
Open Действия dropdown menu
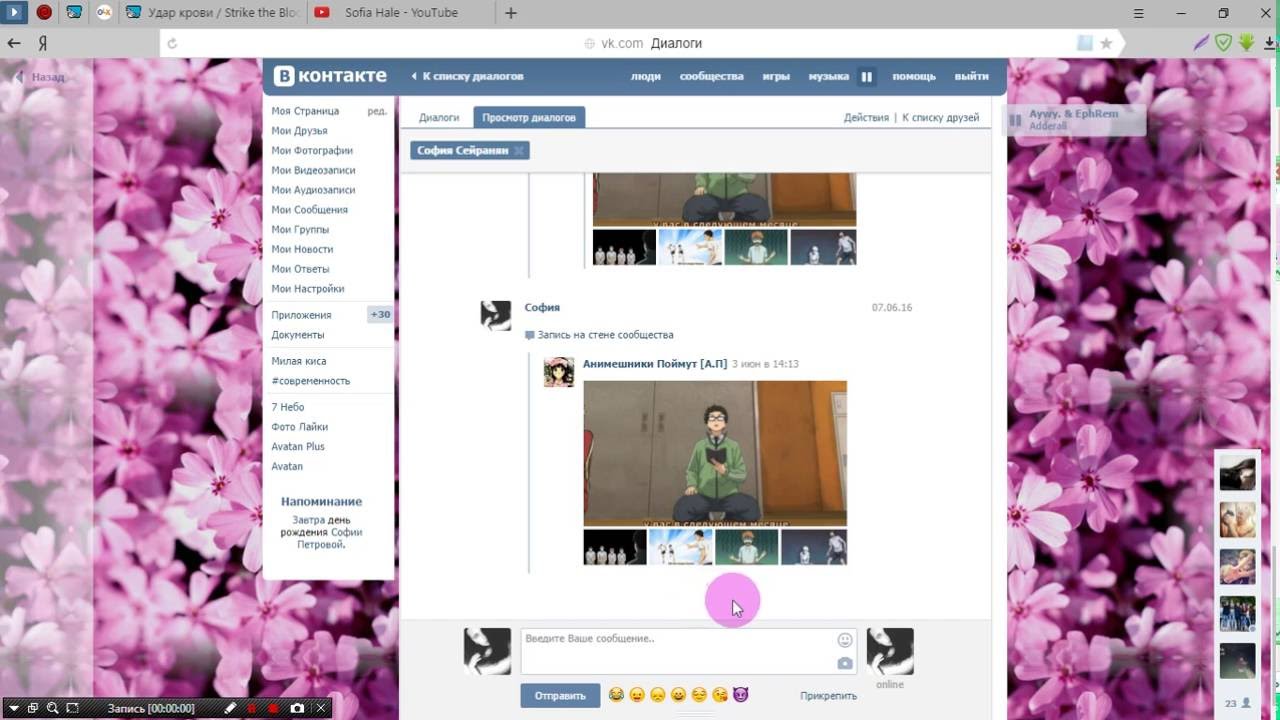pyautogui.click(x=866, y=117)
